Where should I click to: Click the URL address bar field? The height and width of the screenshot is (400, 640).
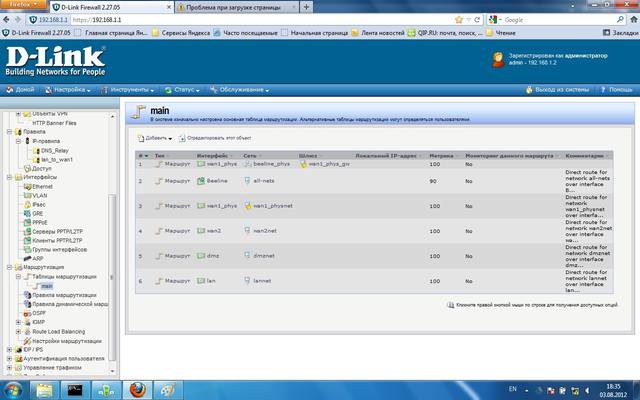point(261,20)
